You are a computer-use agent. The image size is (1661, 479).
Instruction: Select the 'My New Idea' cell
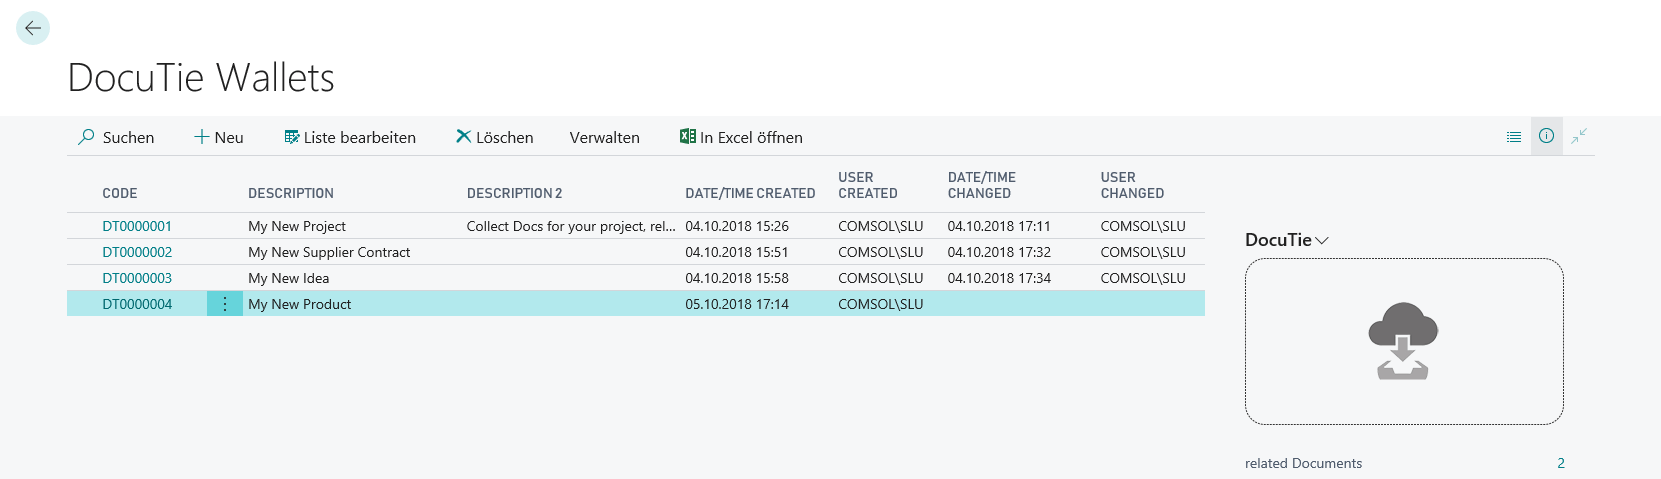(x=288, y=278)
